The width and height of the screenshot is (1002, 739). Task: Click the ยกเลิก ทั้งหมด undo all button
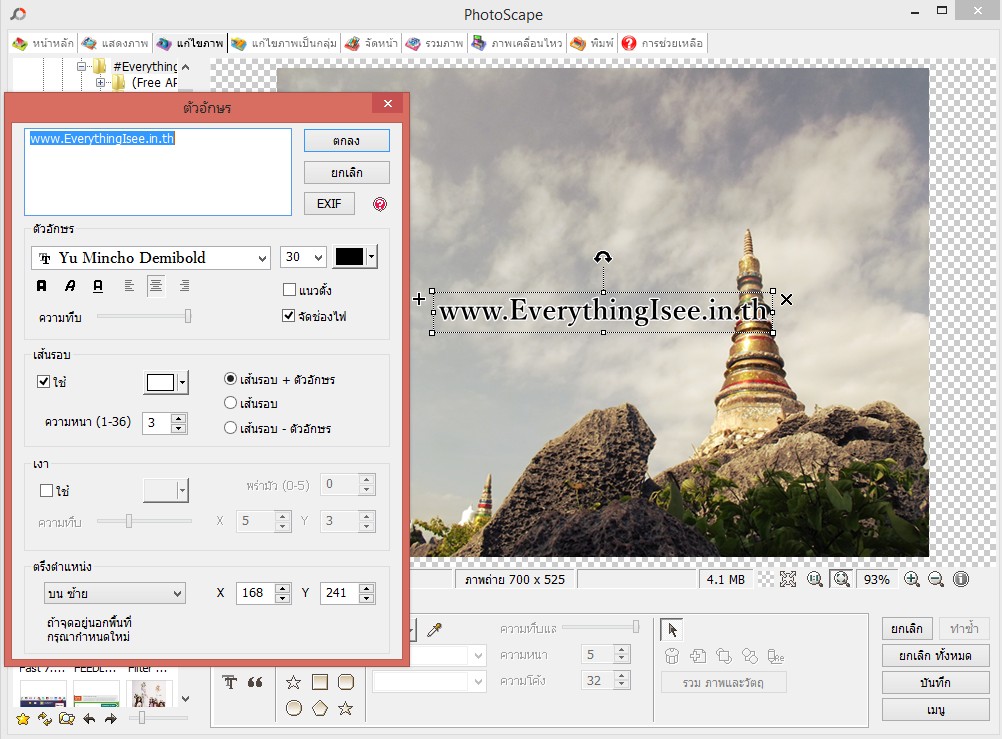coord(936,655)
